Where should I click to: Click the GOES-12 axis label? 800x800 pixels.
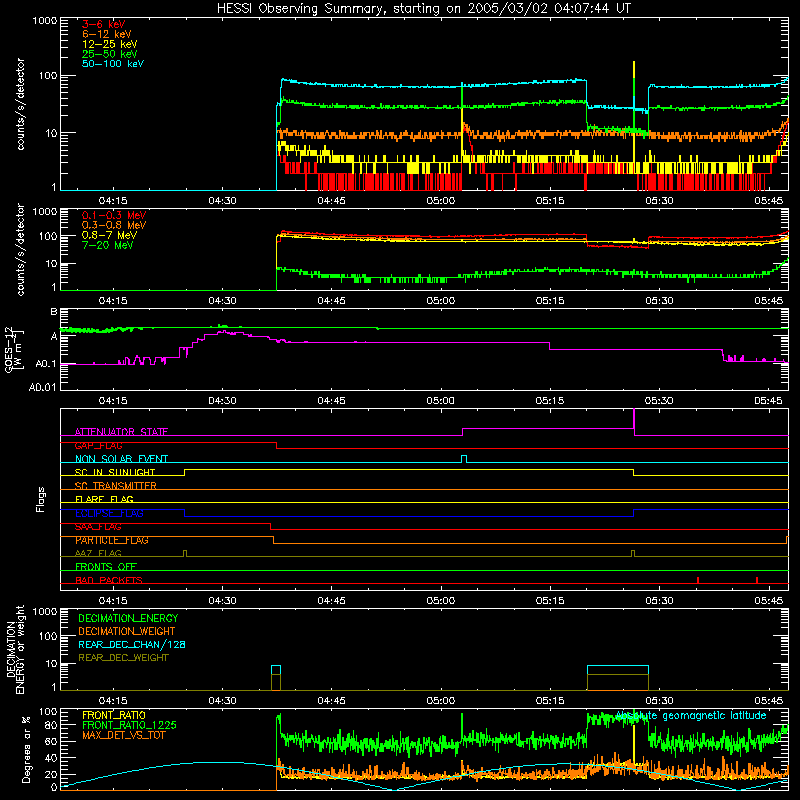point(13,349)
